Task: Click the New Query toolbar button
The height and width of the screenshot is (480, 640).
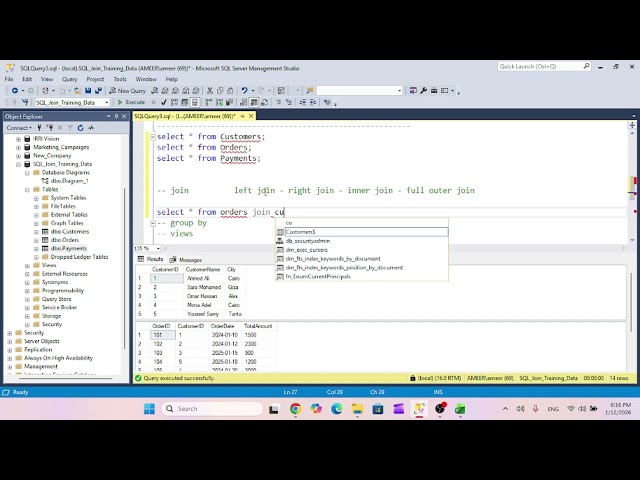Action: 127,91
